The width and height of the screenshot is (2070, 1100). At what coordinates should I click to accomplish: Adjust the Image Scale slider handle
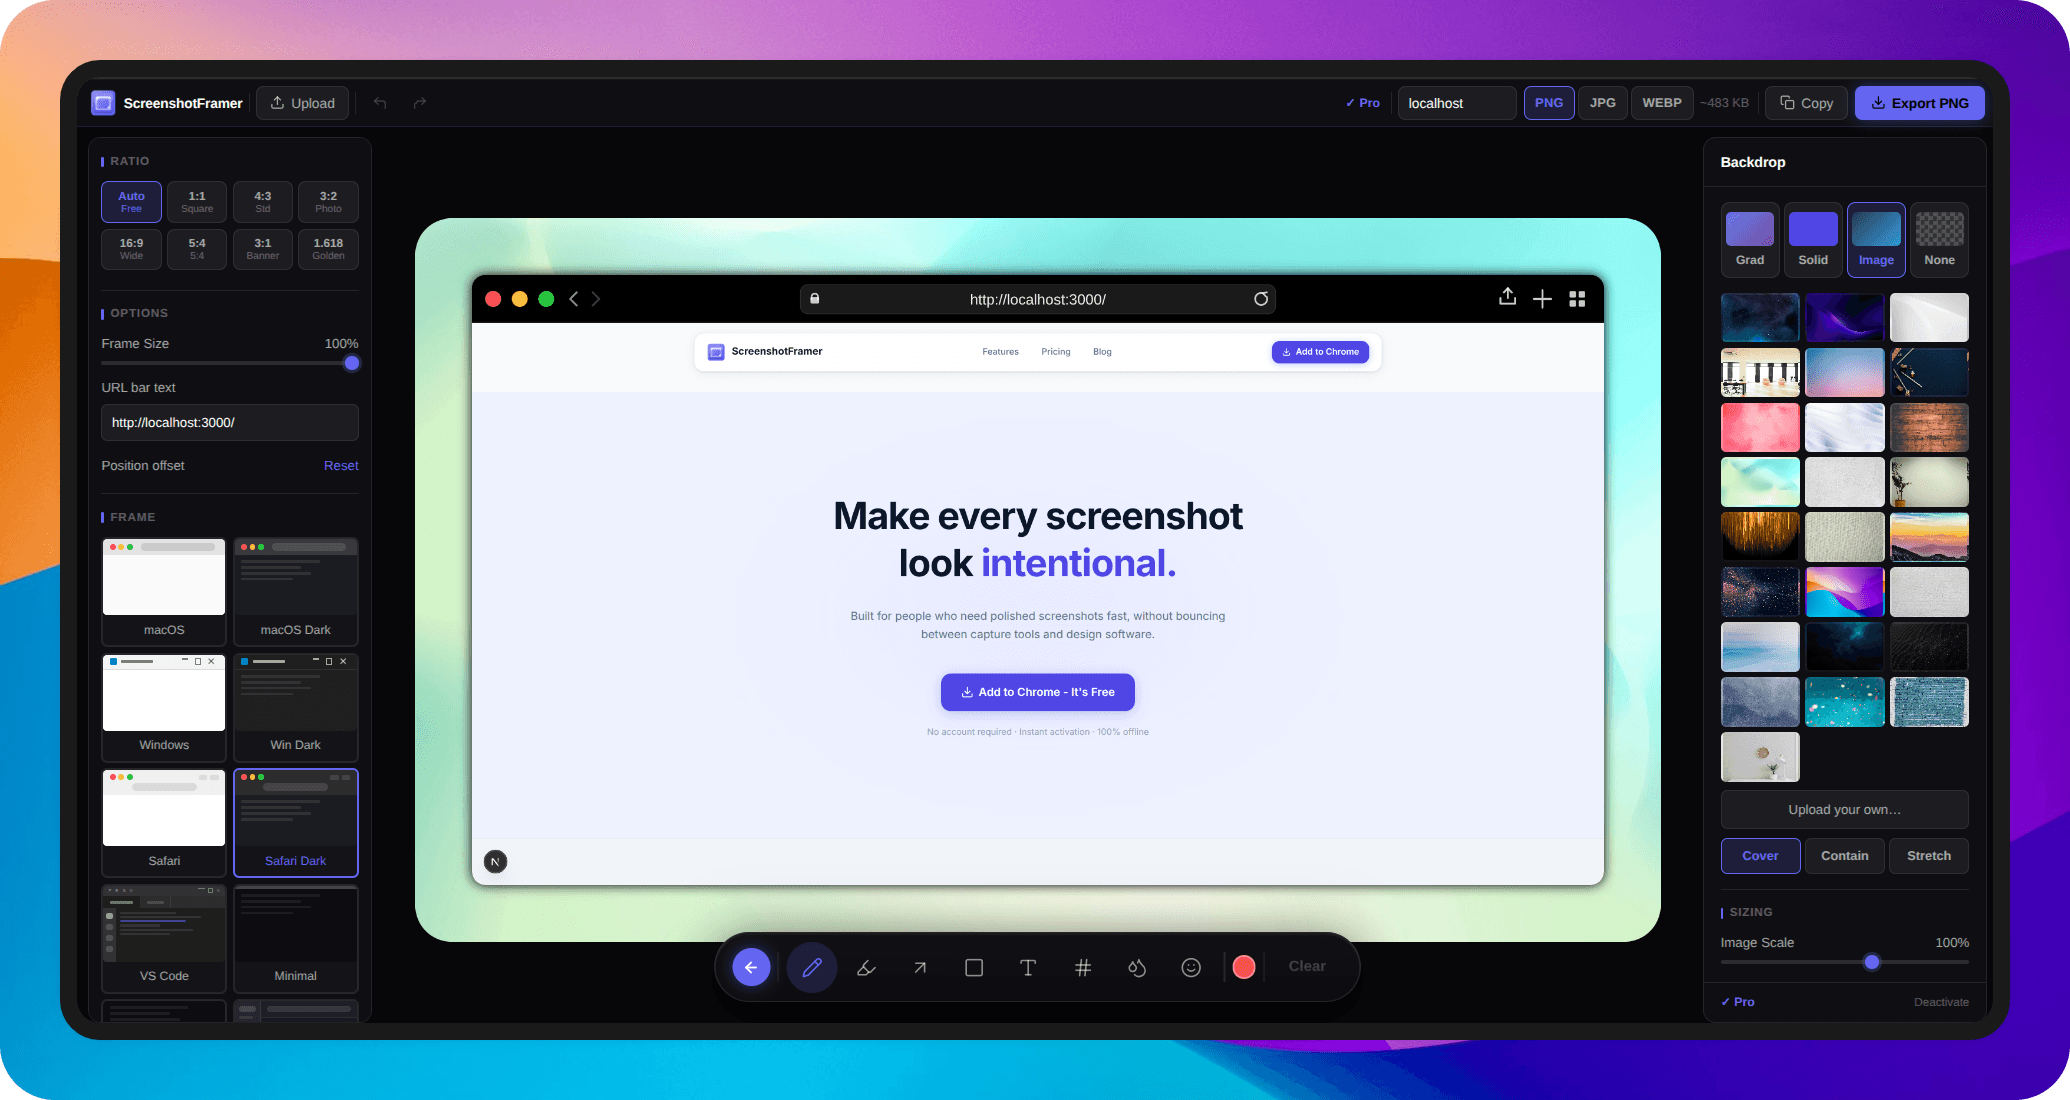coord(1872,962)
